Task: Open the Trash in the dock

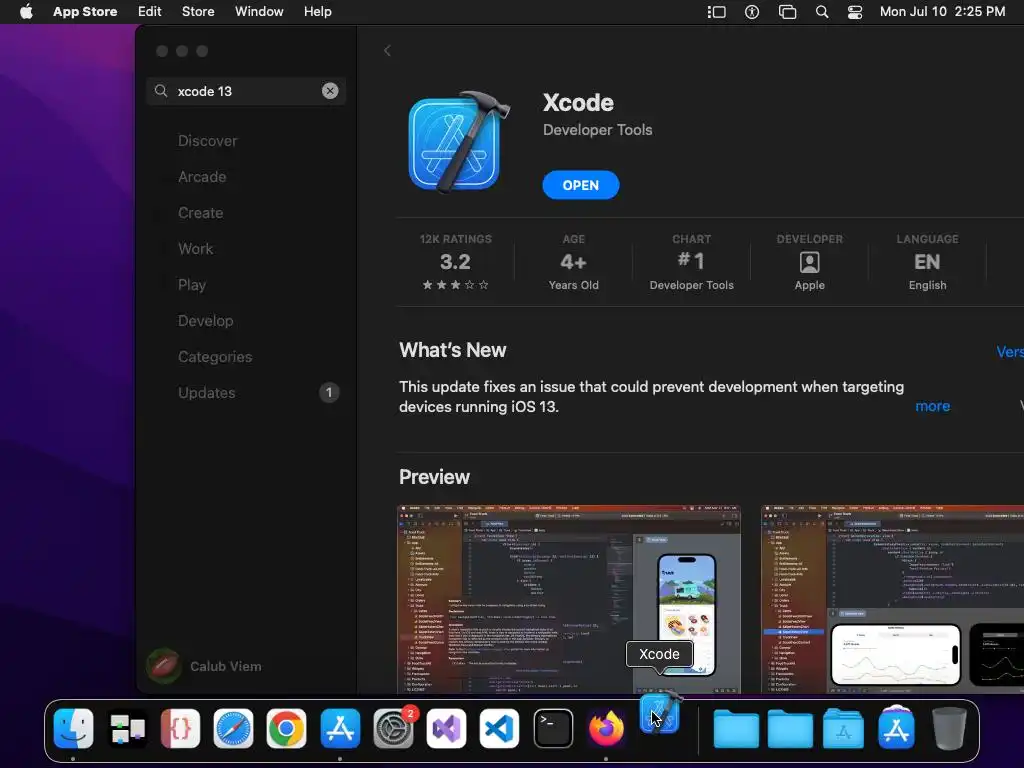Action: [x=950, y=728]
